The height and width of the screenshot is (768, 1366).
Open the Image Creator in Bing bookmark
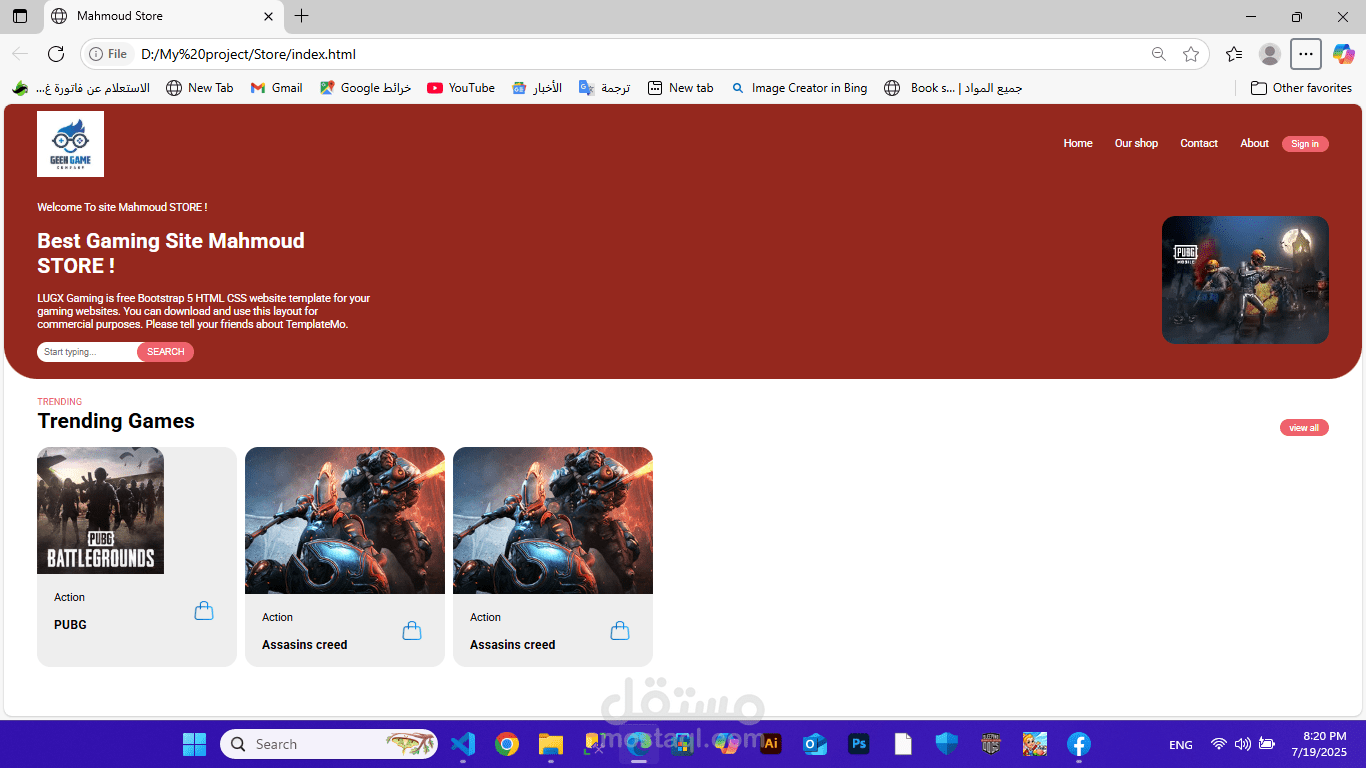coord(799,88)
